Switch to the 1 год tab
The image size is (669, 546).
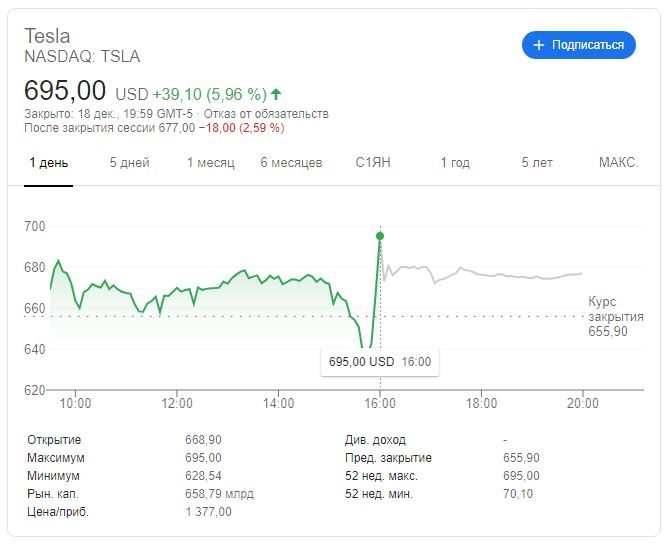click(455, 163)
